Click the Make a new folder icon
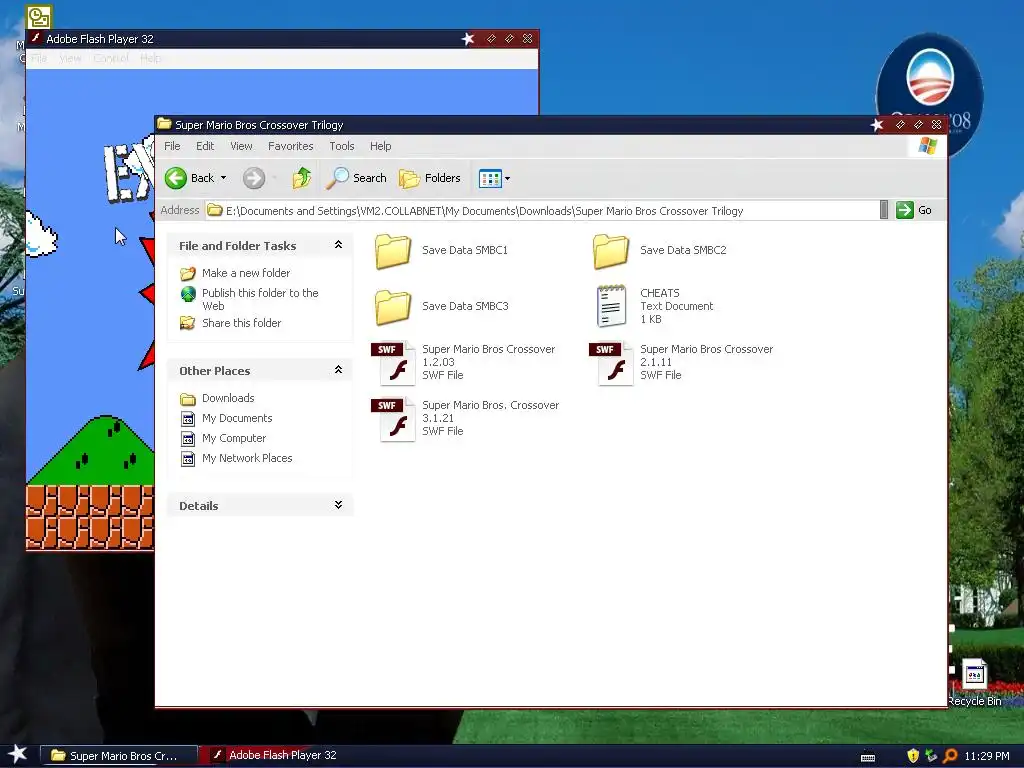The height and width of the screenshot is (768, 1024). tap(187, 274)
